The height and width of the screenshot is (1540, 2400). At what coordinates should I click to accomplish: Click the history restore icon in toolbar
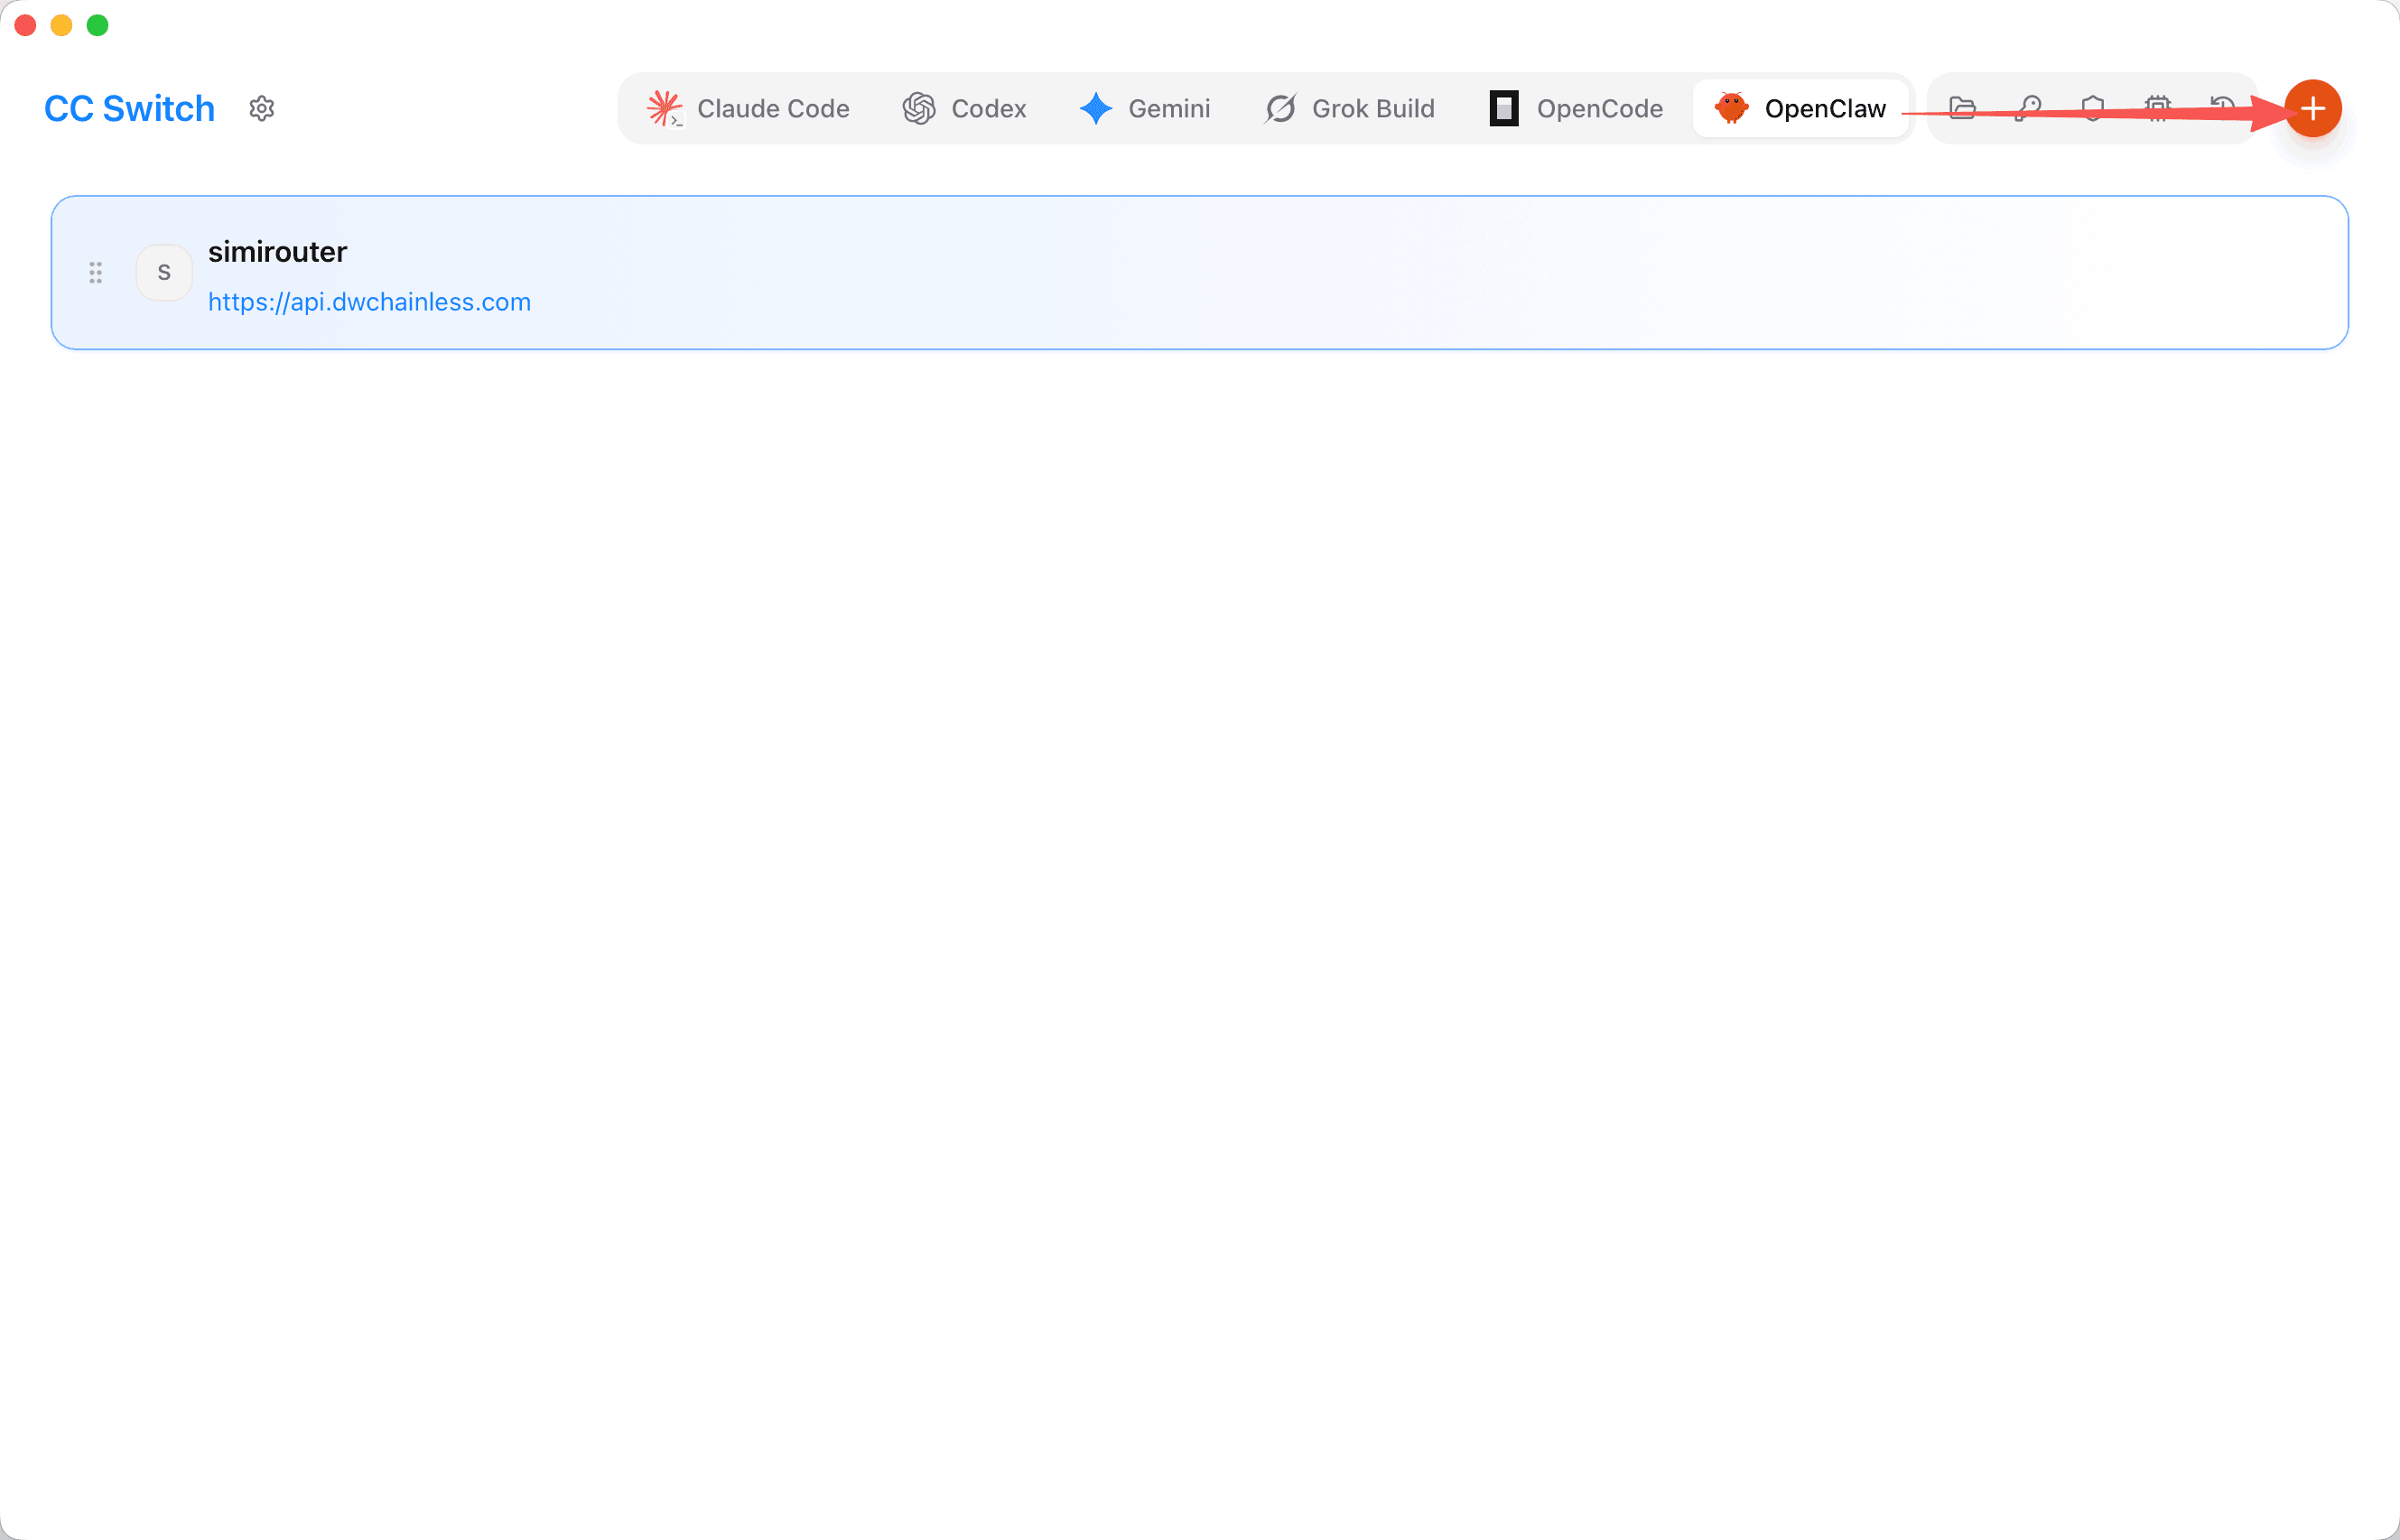[x=2222, y=108]
